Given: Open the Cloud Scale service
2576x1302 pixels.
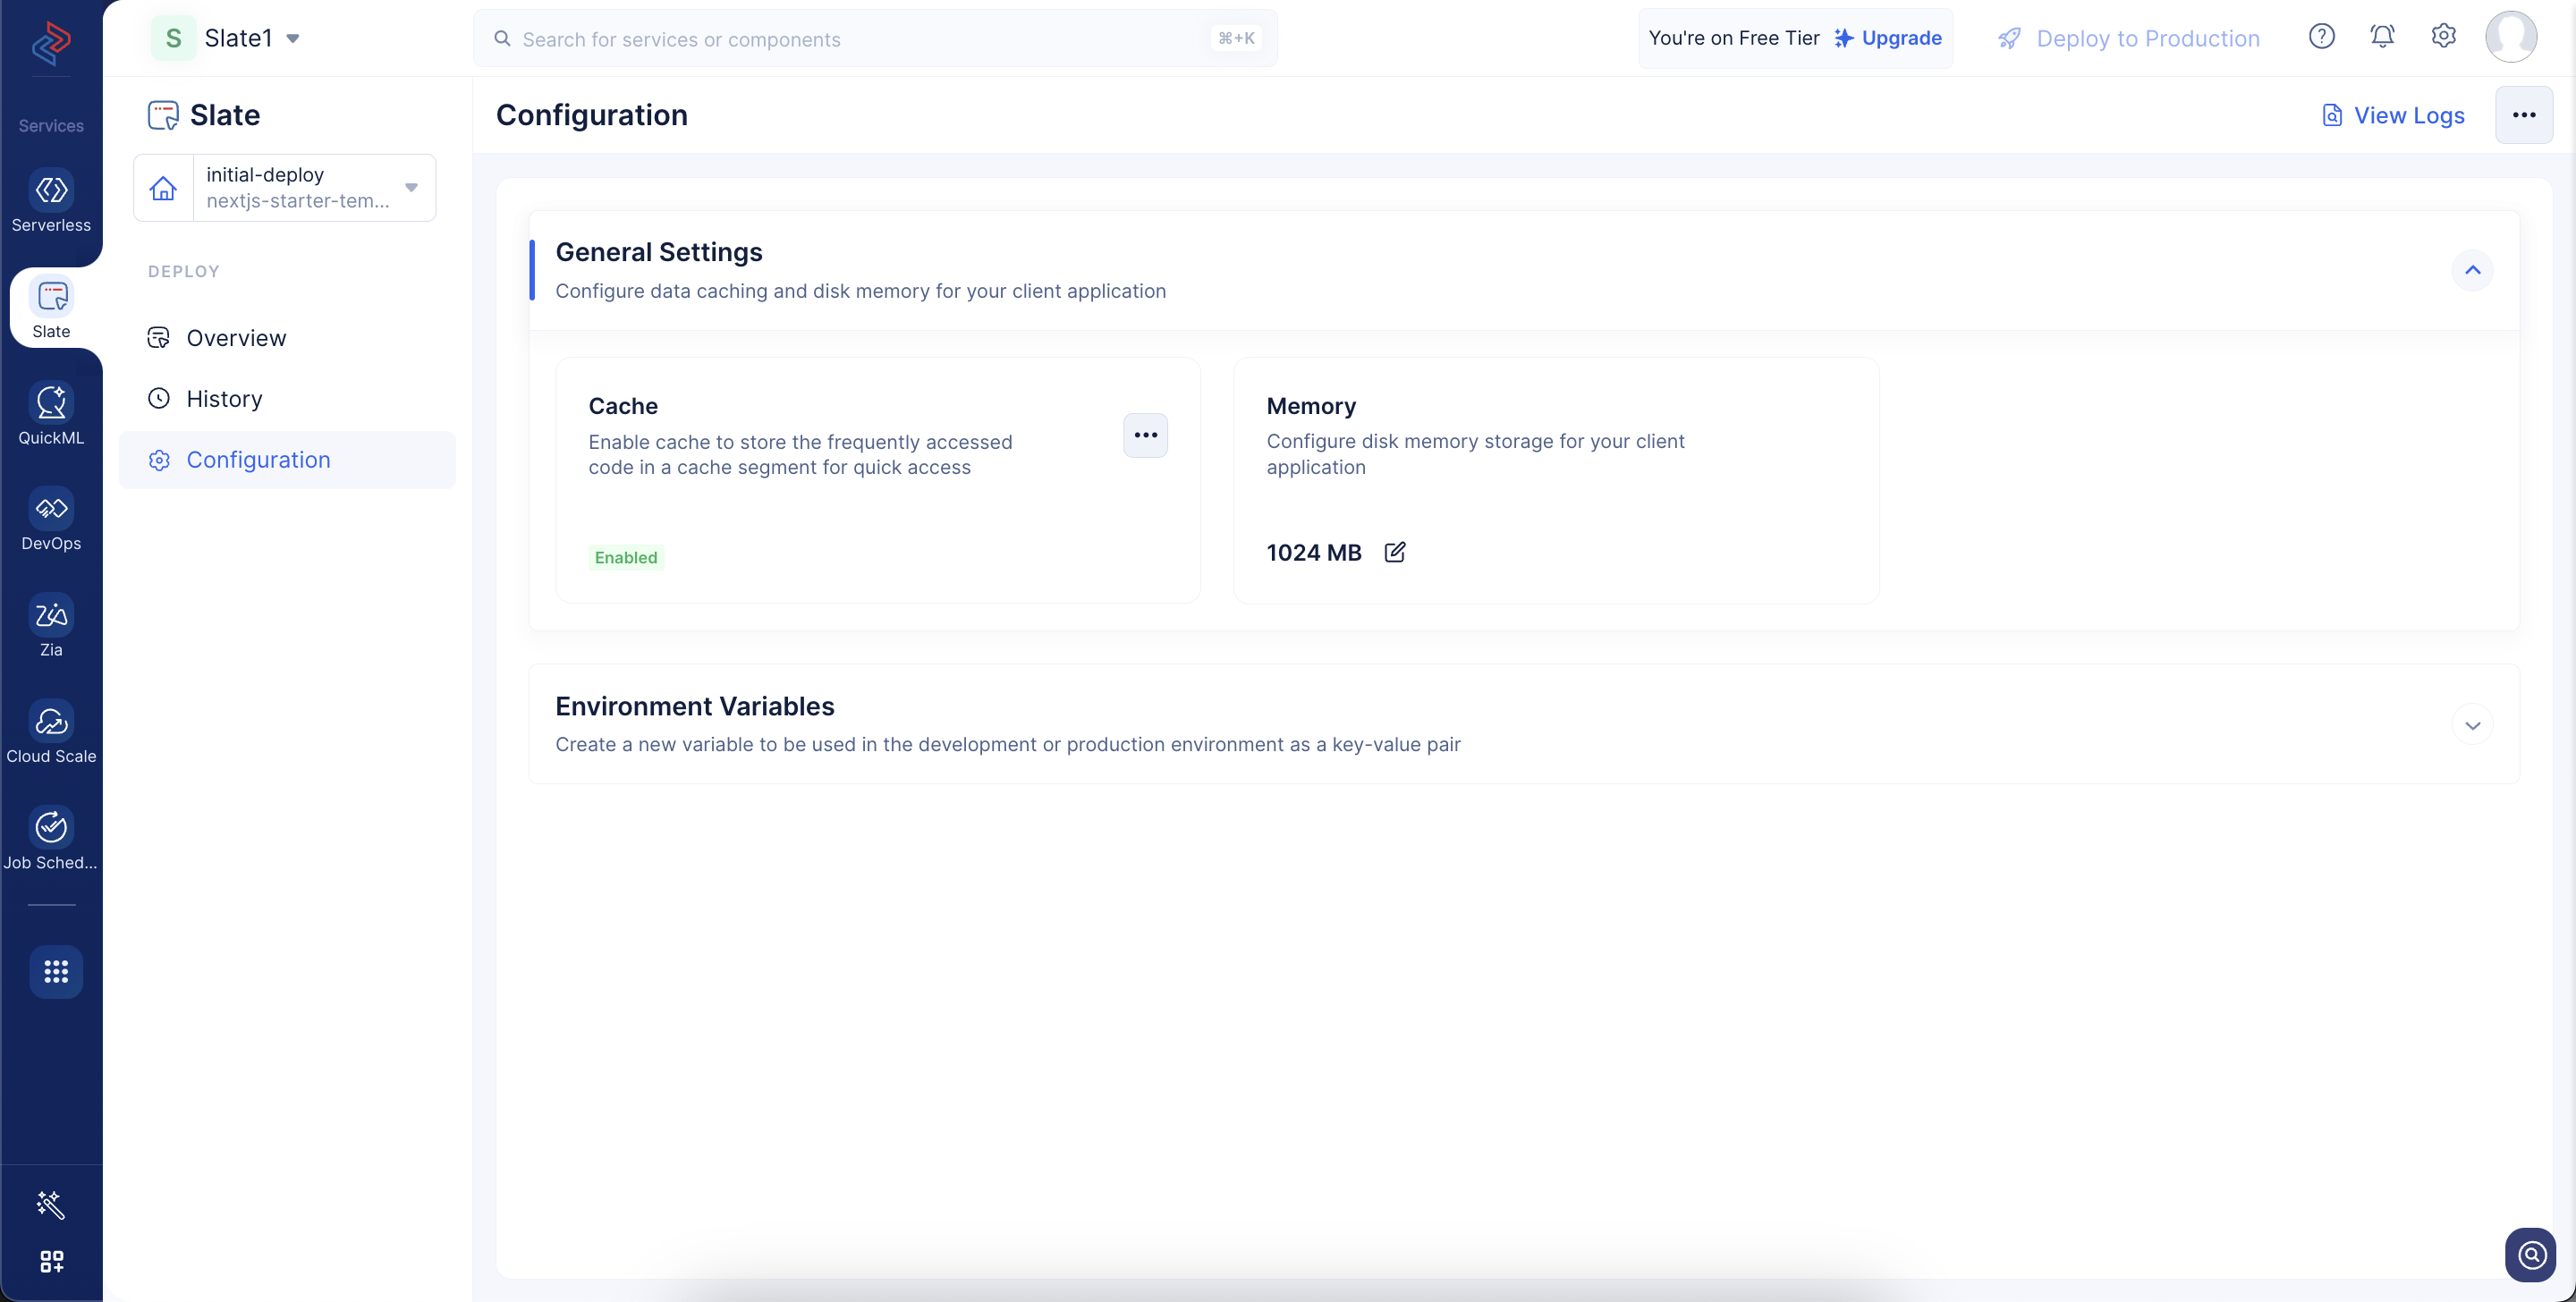Looking at the screenshot, I should point(51,734).
